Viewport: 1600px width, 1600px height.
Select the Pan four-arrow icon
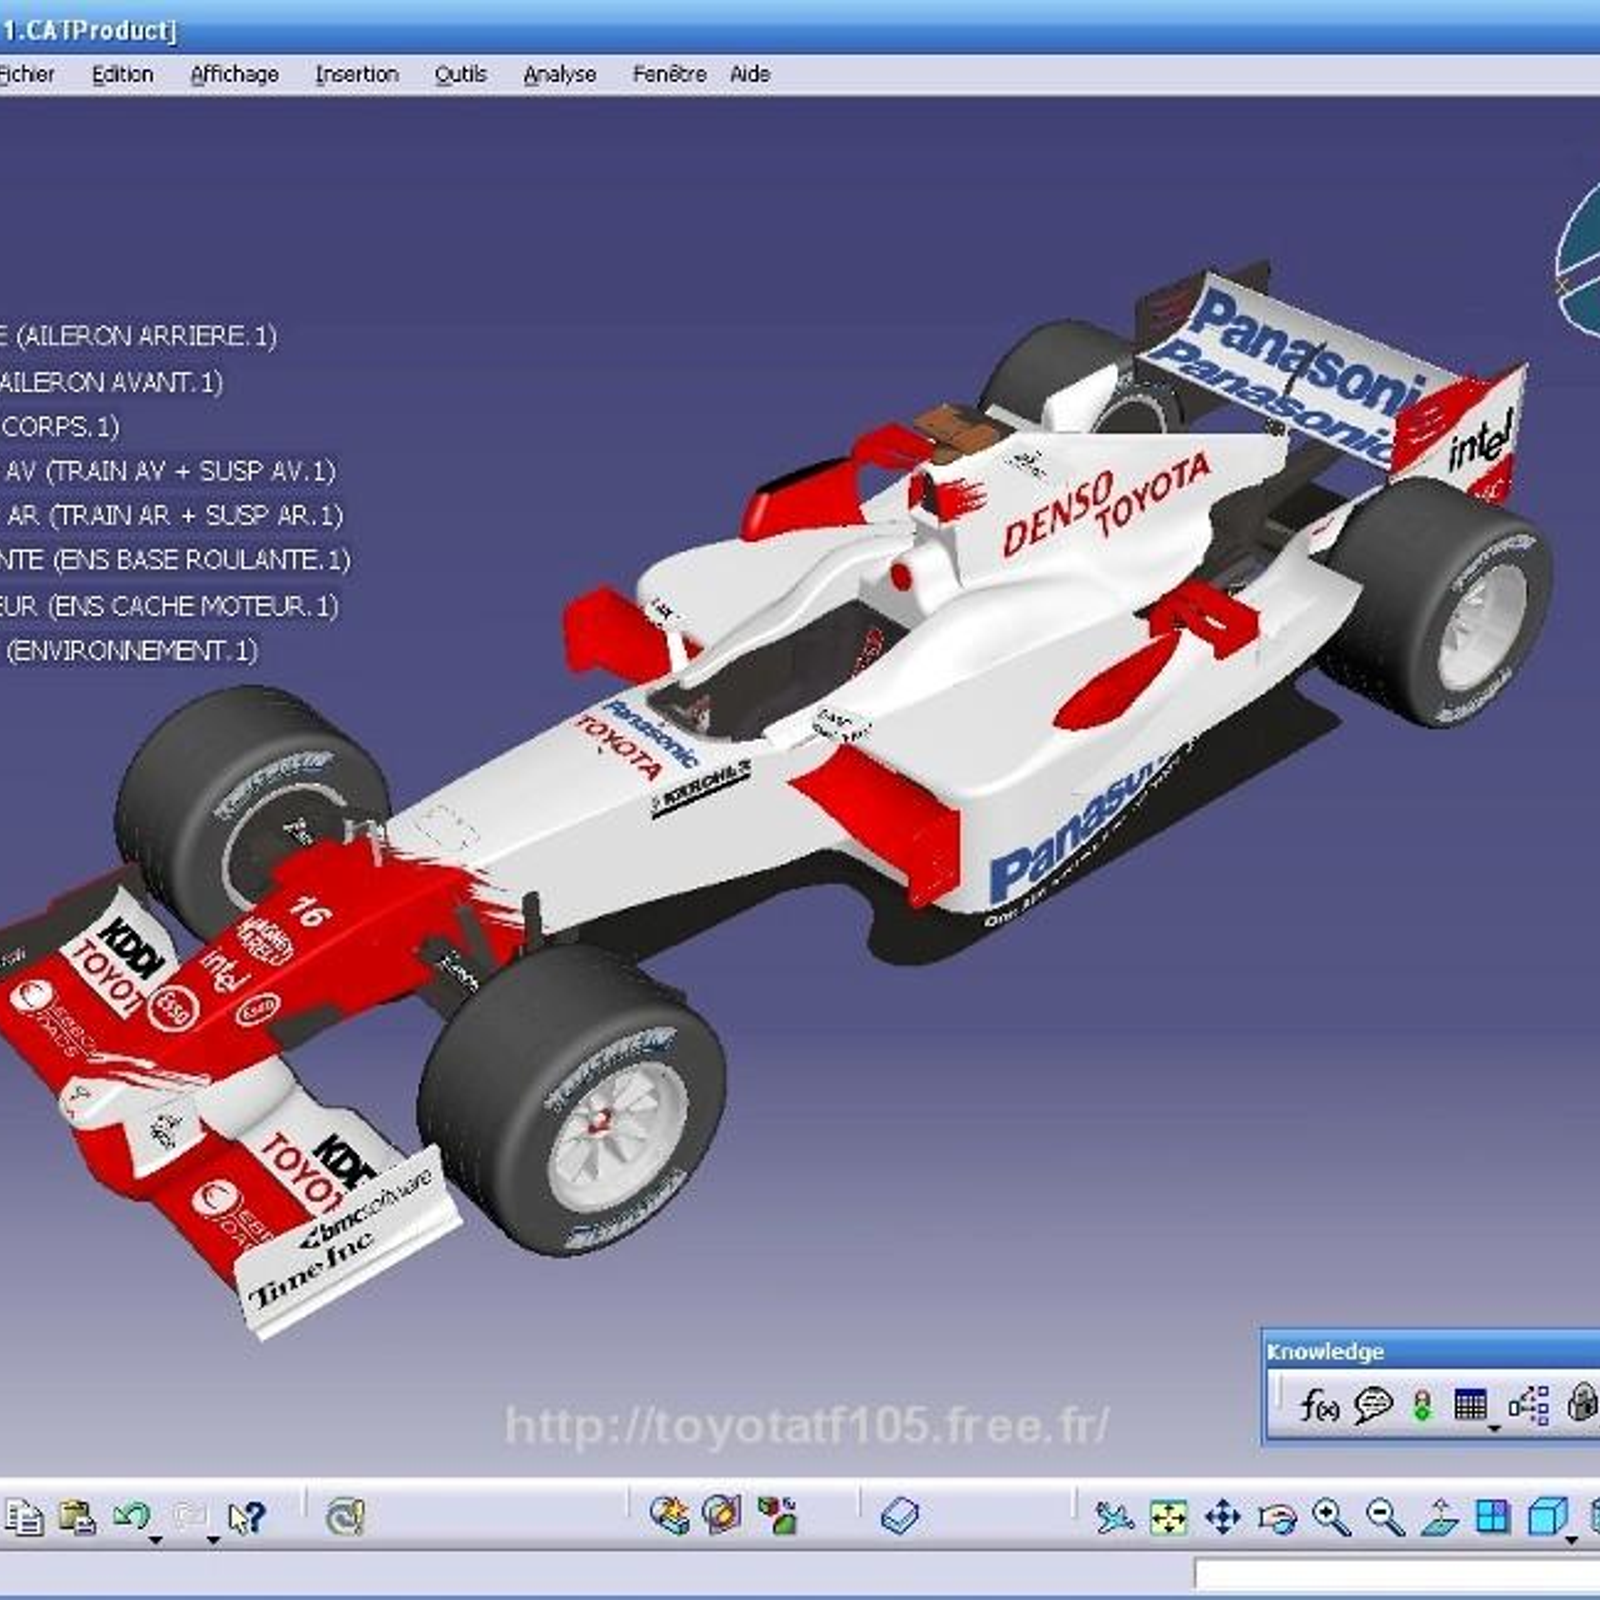tap(1222, 1517)
